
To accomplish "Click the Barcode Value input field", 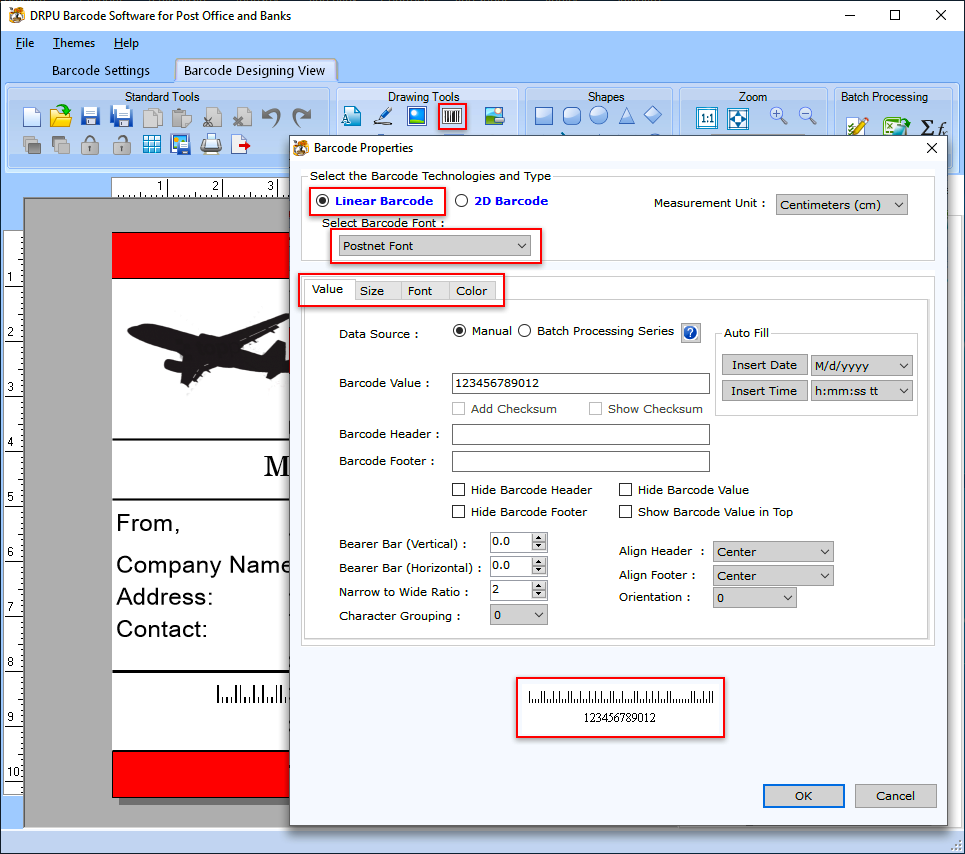I will click(x=580, y=383).
